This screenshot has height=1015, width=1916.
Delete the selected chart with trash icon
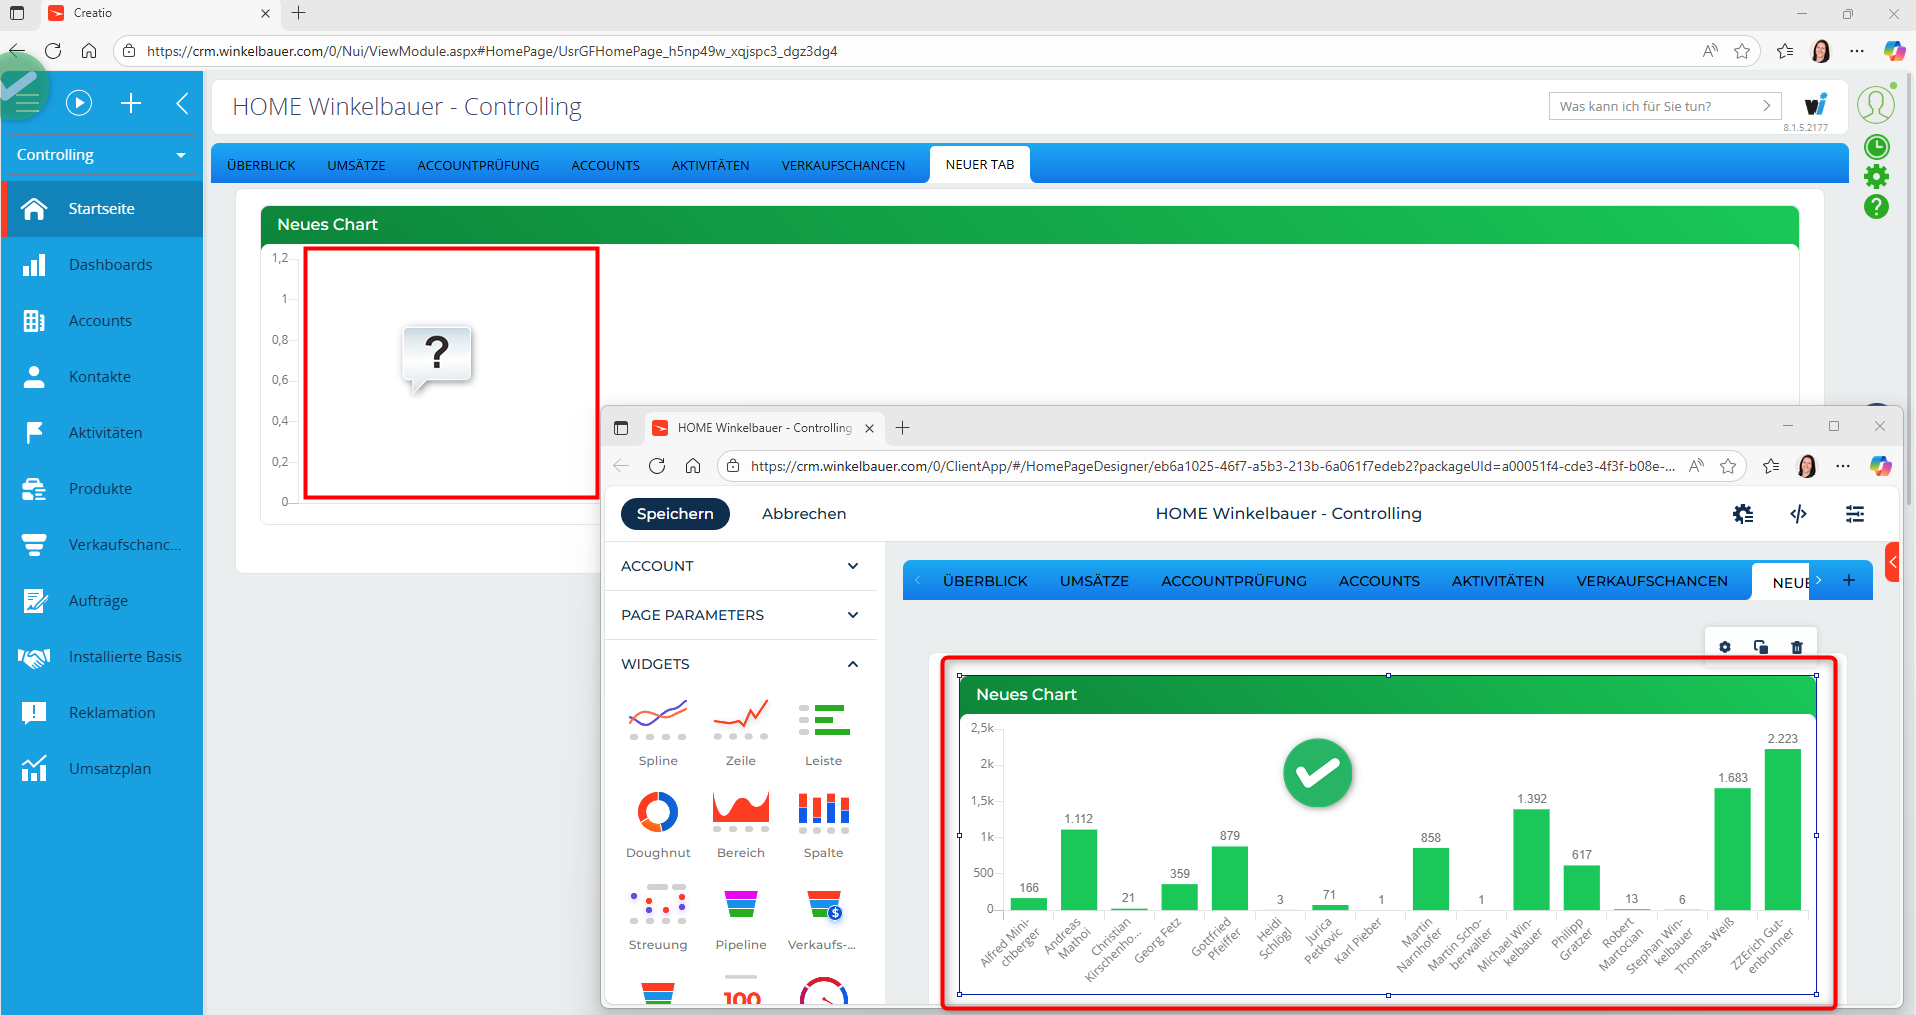1796,647
